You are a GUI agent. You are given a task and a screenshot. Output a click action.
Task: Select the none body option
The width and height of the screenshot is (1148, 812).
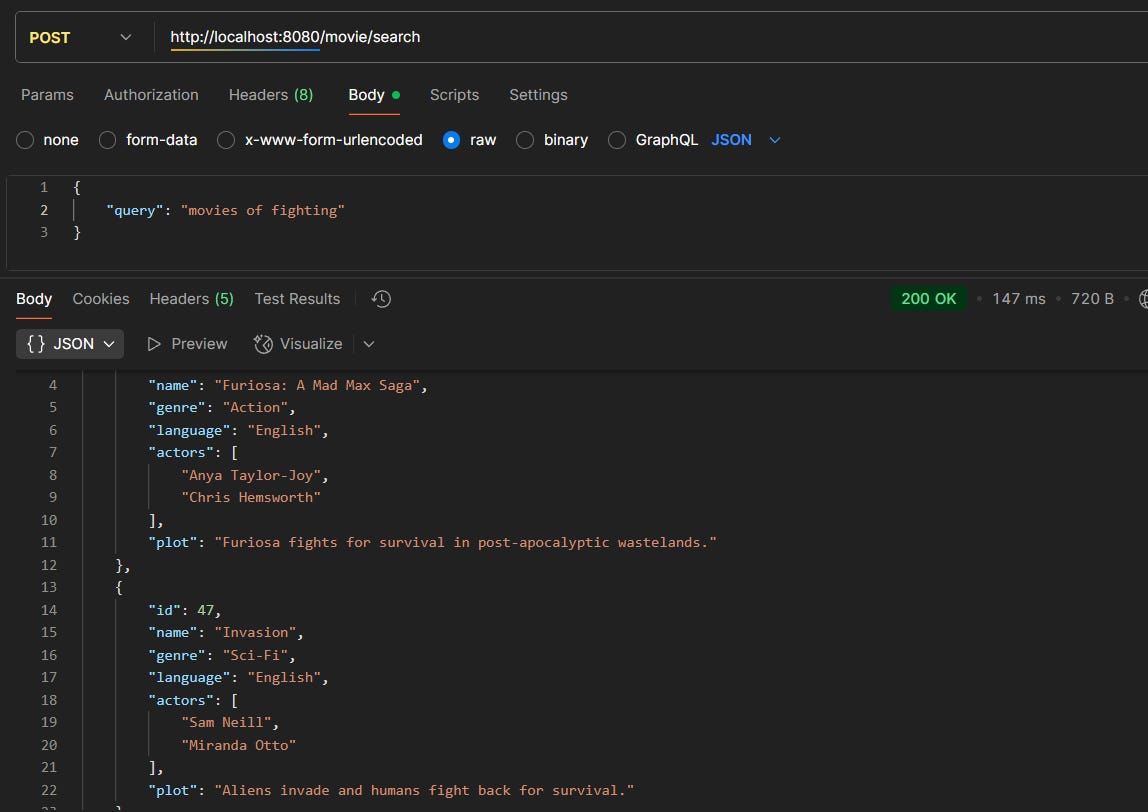(x=24, y=140)
